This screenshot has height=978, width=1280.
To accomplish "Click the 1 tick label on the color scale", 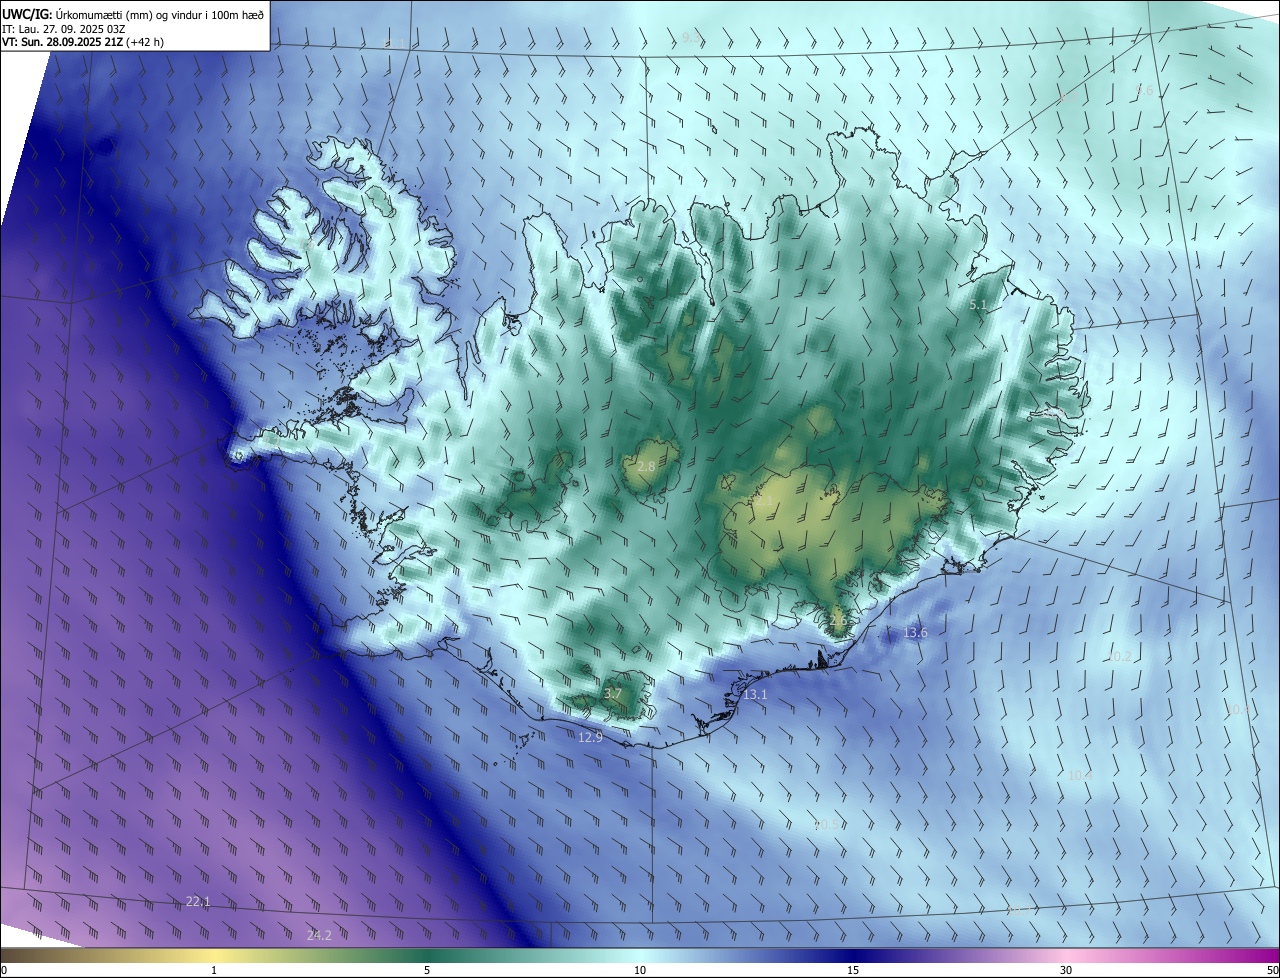I will coord(214,971).
